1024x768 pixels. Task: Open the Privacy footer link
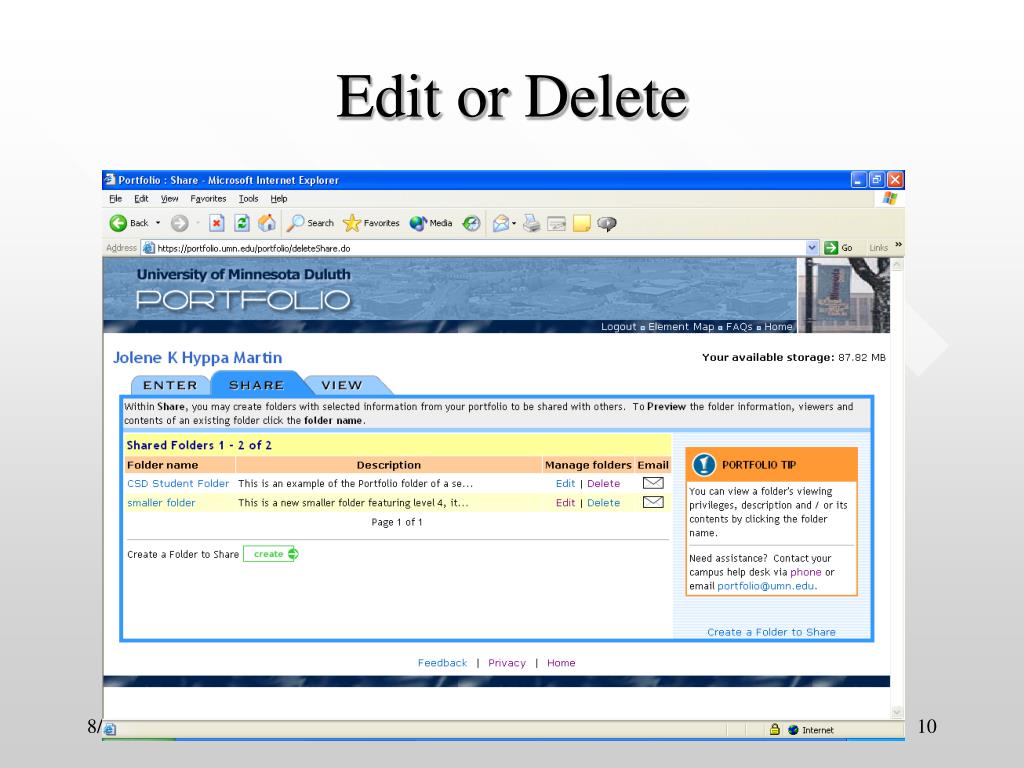pyautogui.click(x=507, y=663)
